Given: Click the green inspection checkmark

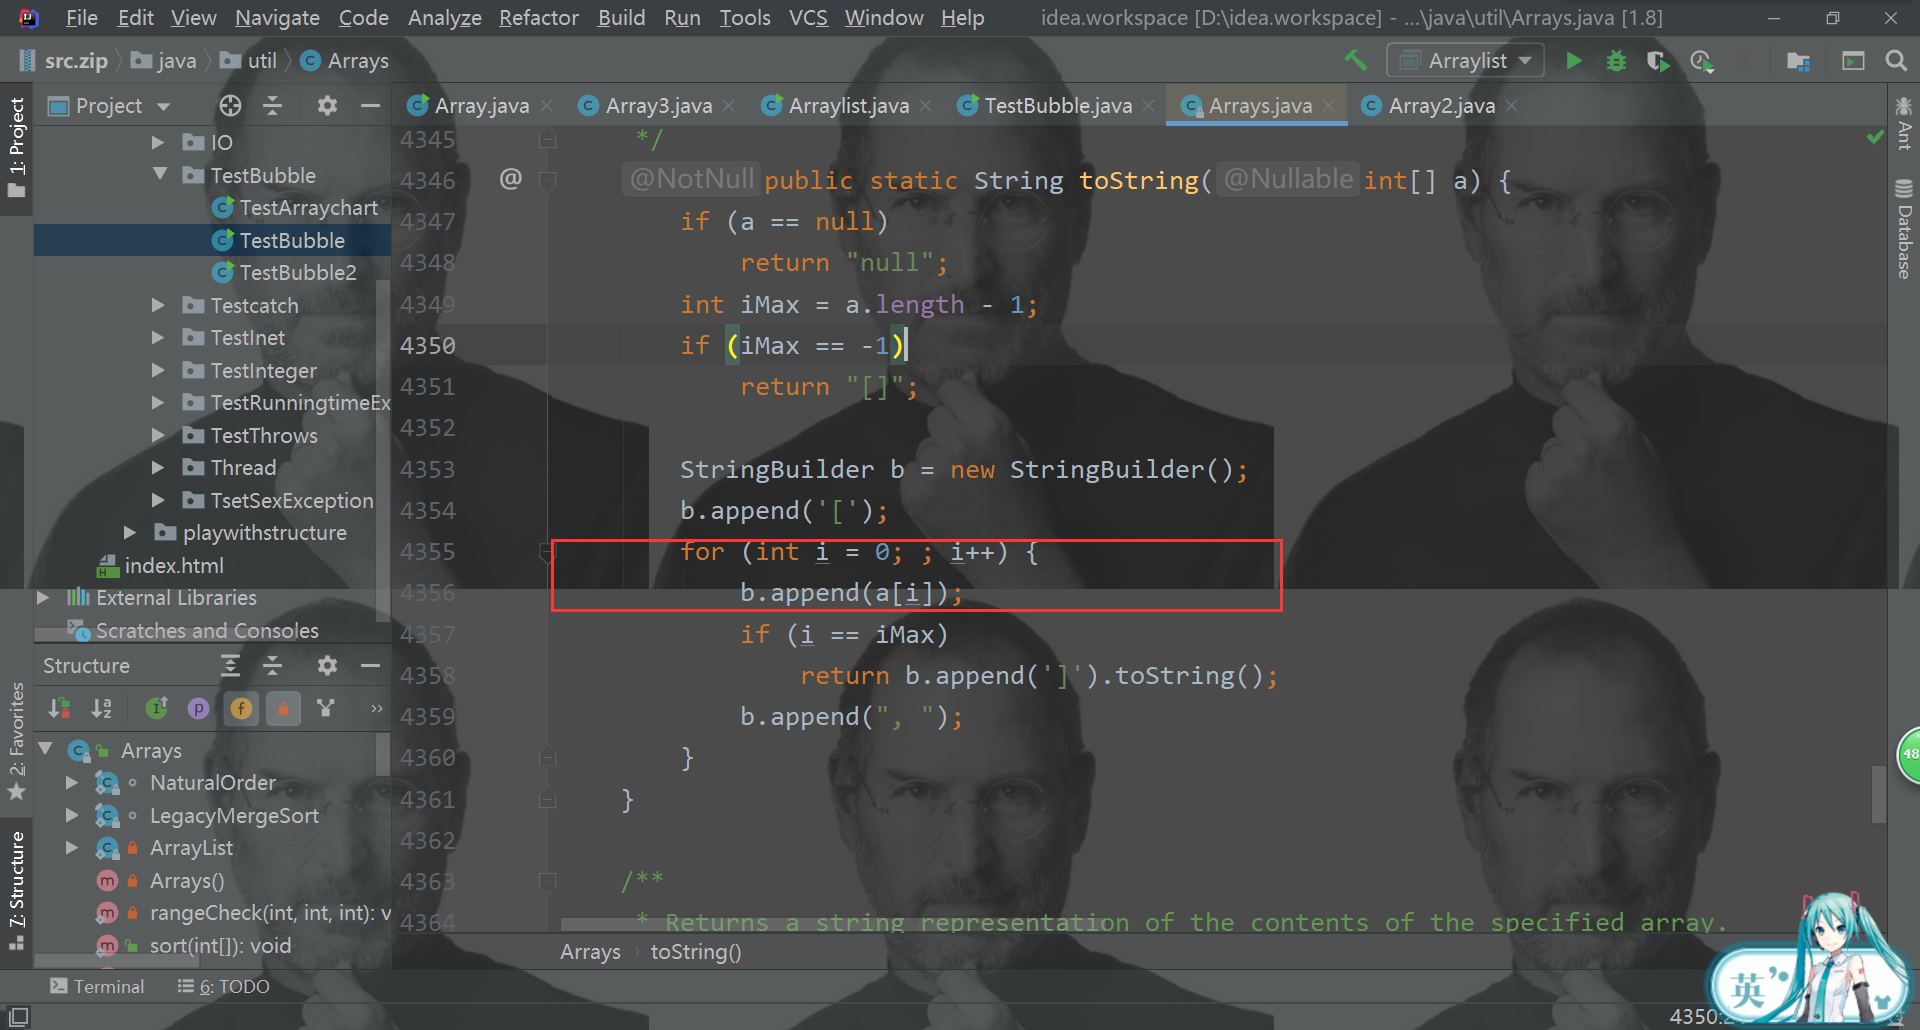Looking at the screenshot, I should point(1875,137).
